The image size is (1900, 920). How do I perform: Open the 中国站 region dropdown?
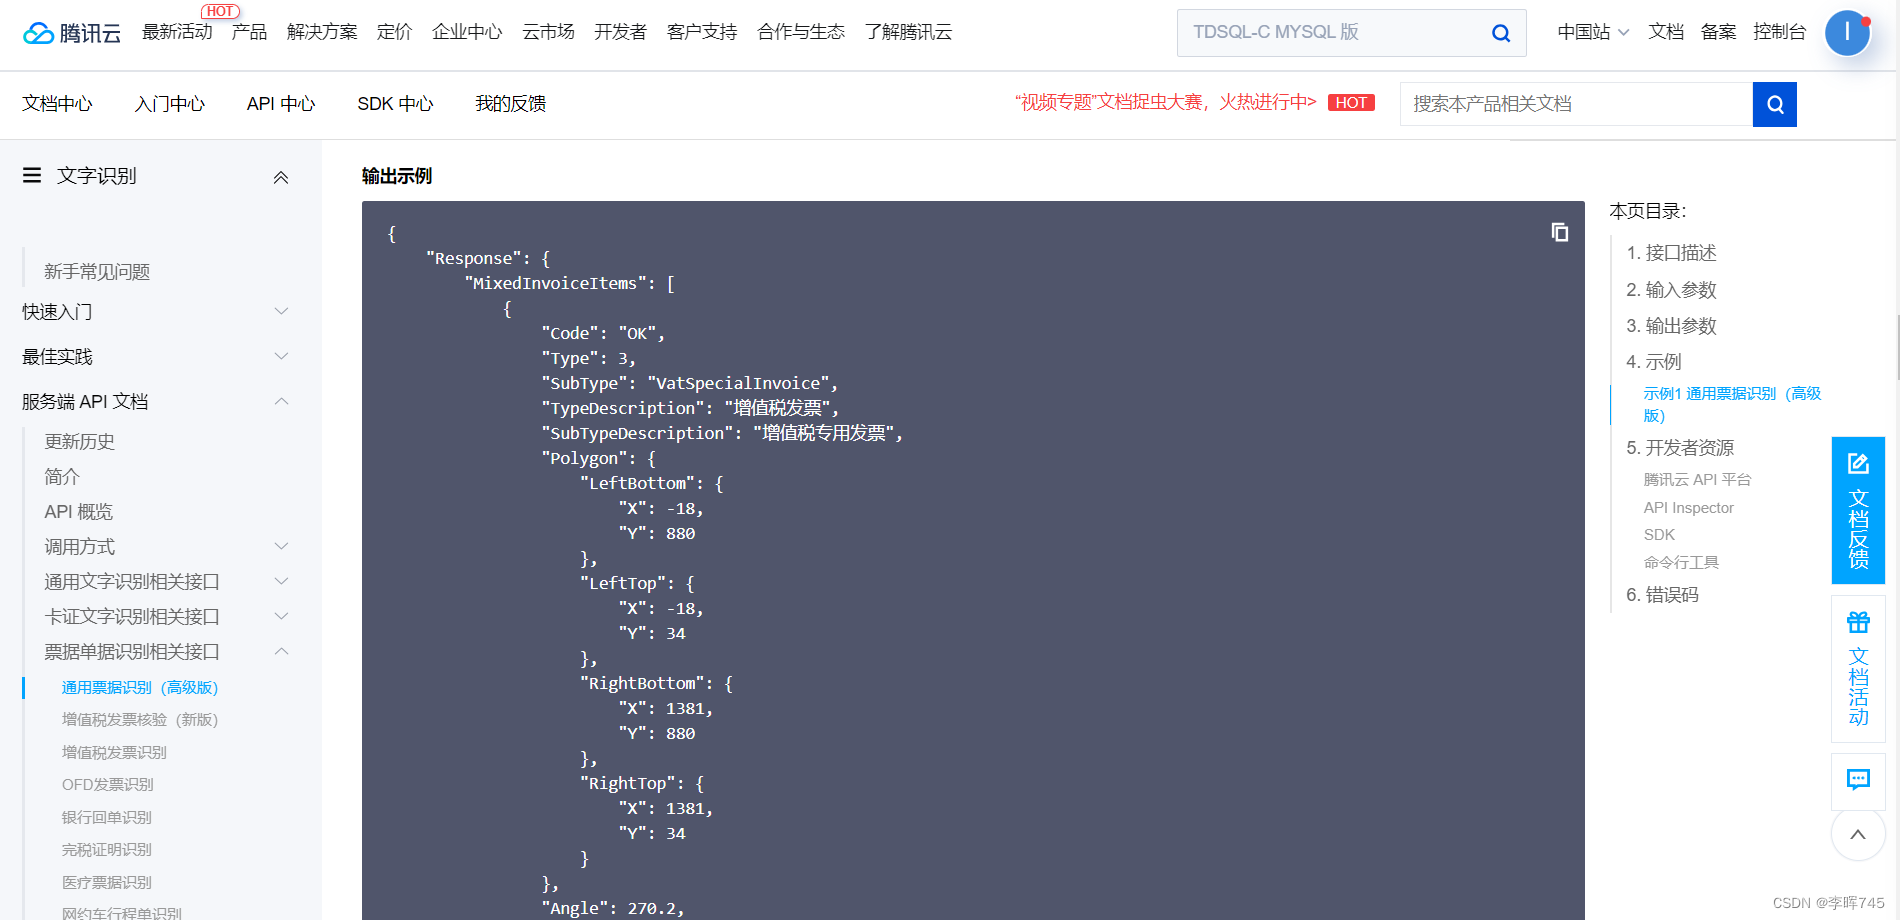pyautogui.click(x=1593, y=32)
